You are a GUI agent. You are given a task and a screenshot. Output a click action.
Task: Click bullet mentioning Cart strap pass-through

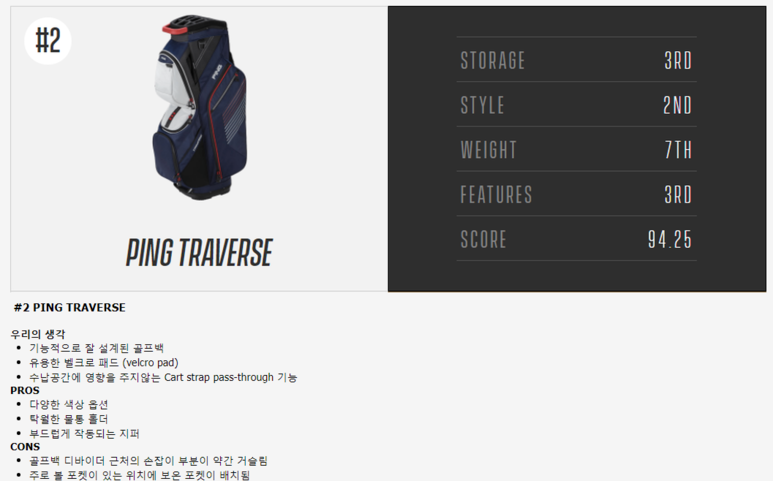coord(163,378)
